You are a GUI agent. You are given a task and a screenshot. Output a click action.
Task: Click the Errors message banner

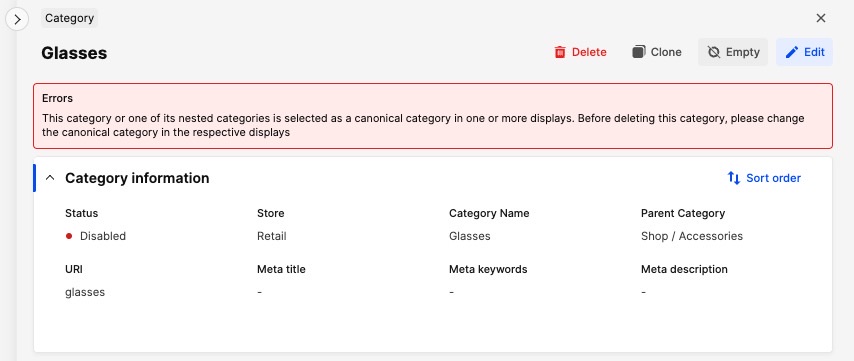pos(433,116)
